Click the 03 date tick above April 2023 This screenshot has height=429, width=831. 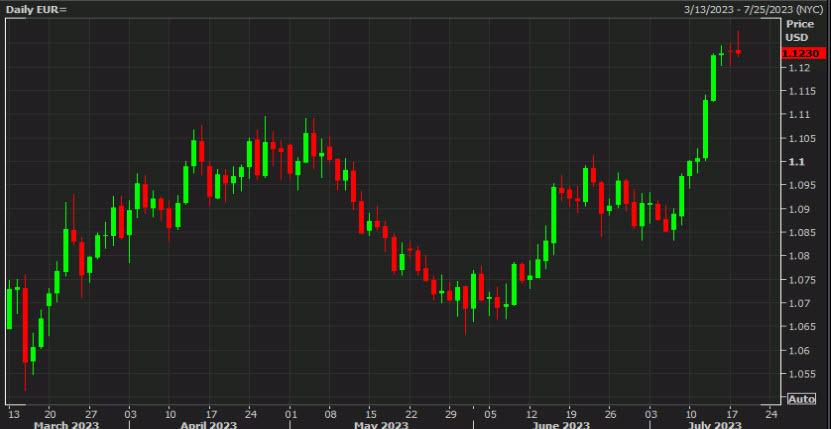click(130, 414)
